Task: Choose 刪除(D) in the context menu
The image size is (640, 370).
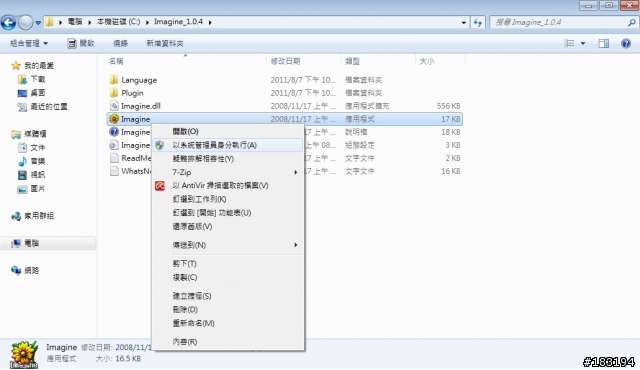Action: pos(228,310)
